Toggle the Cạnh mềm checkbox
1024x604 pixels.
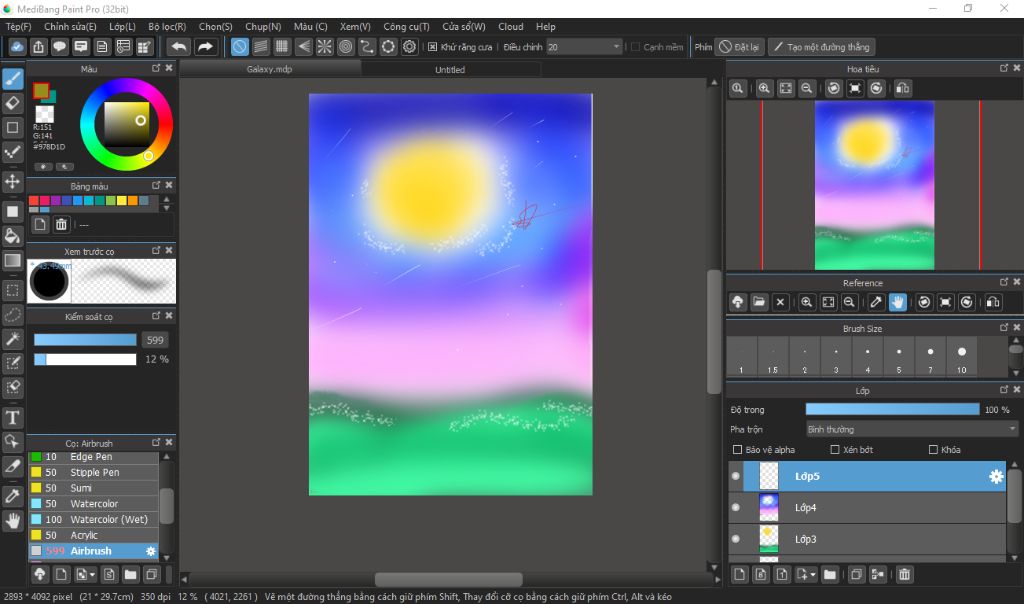pos(635,47)
